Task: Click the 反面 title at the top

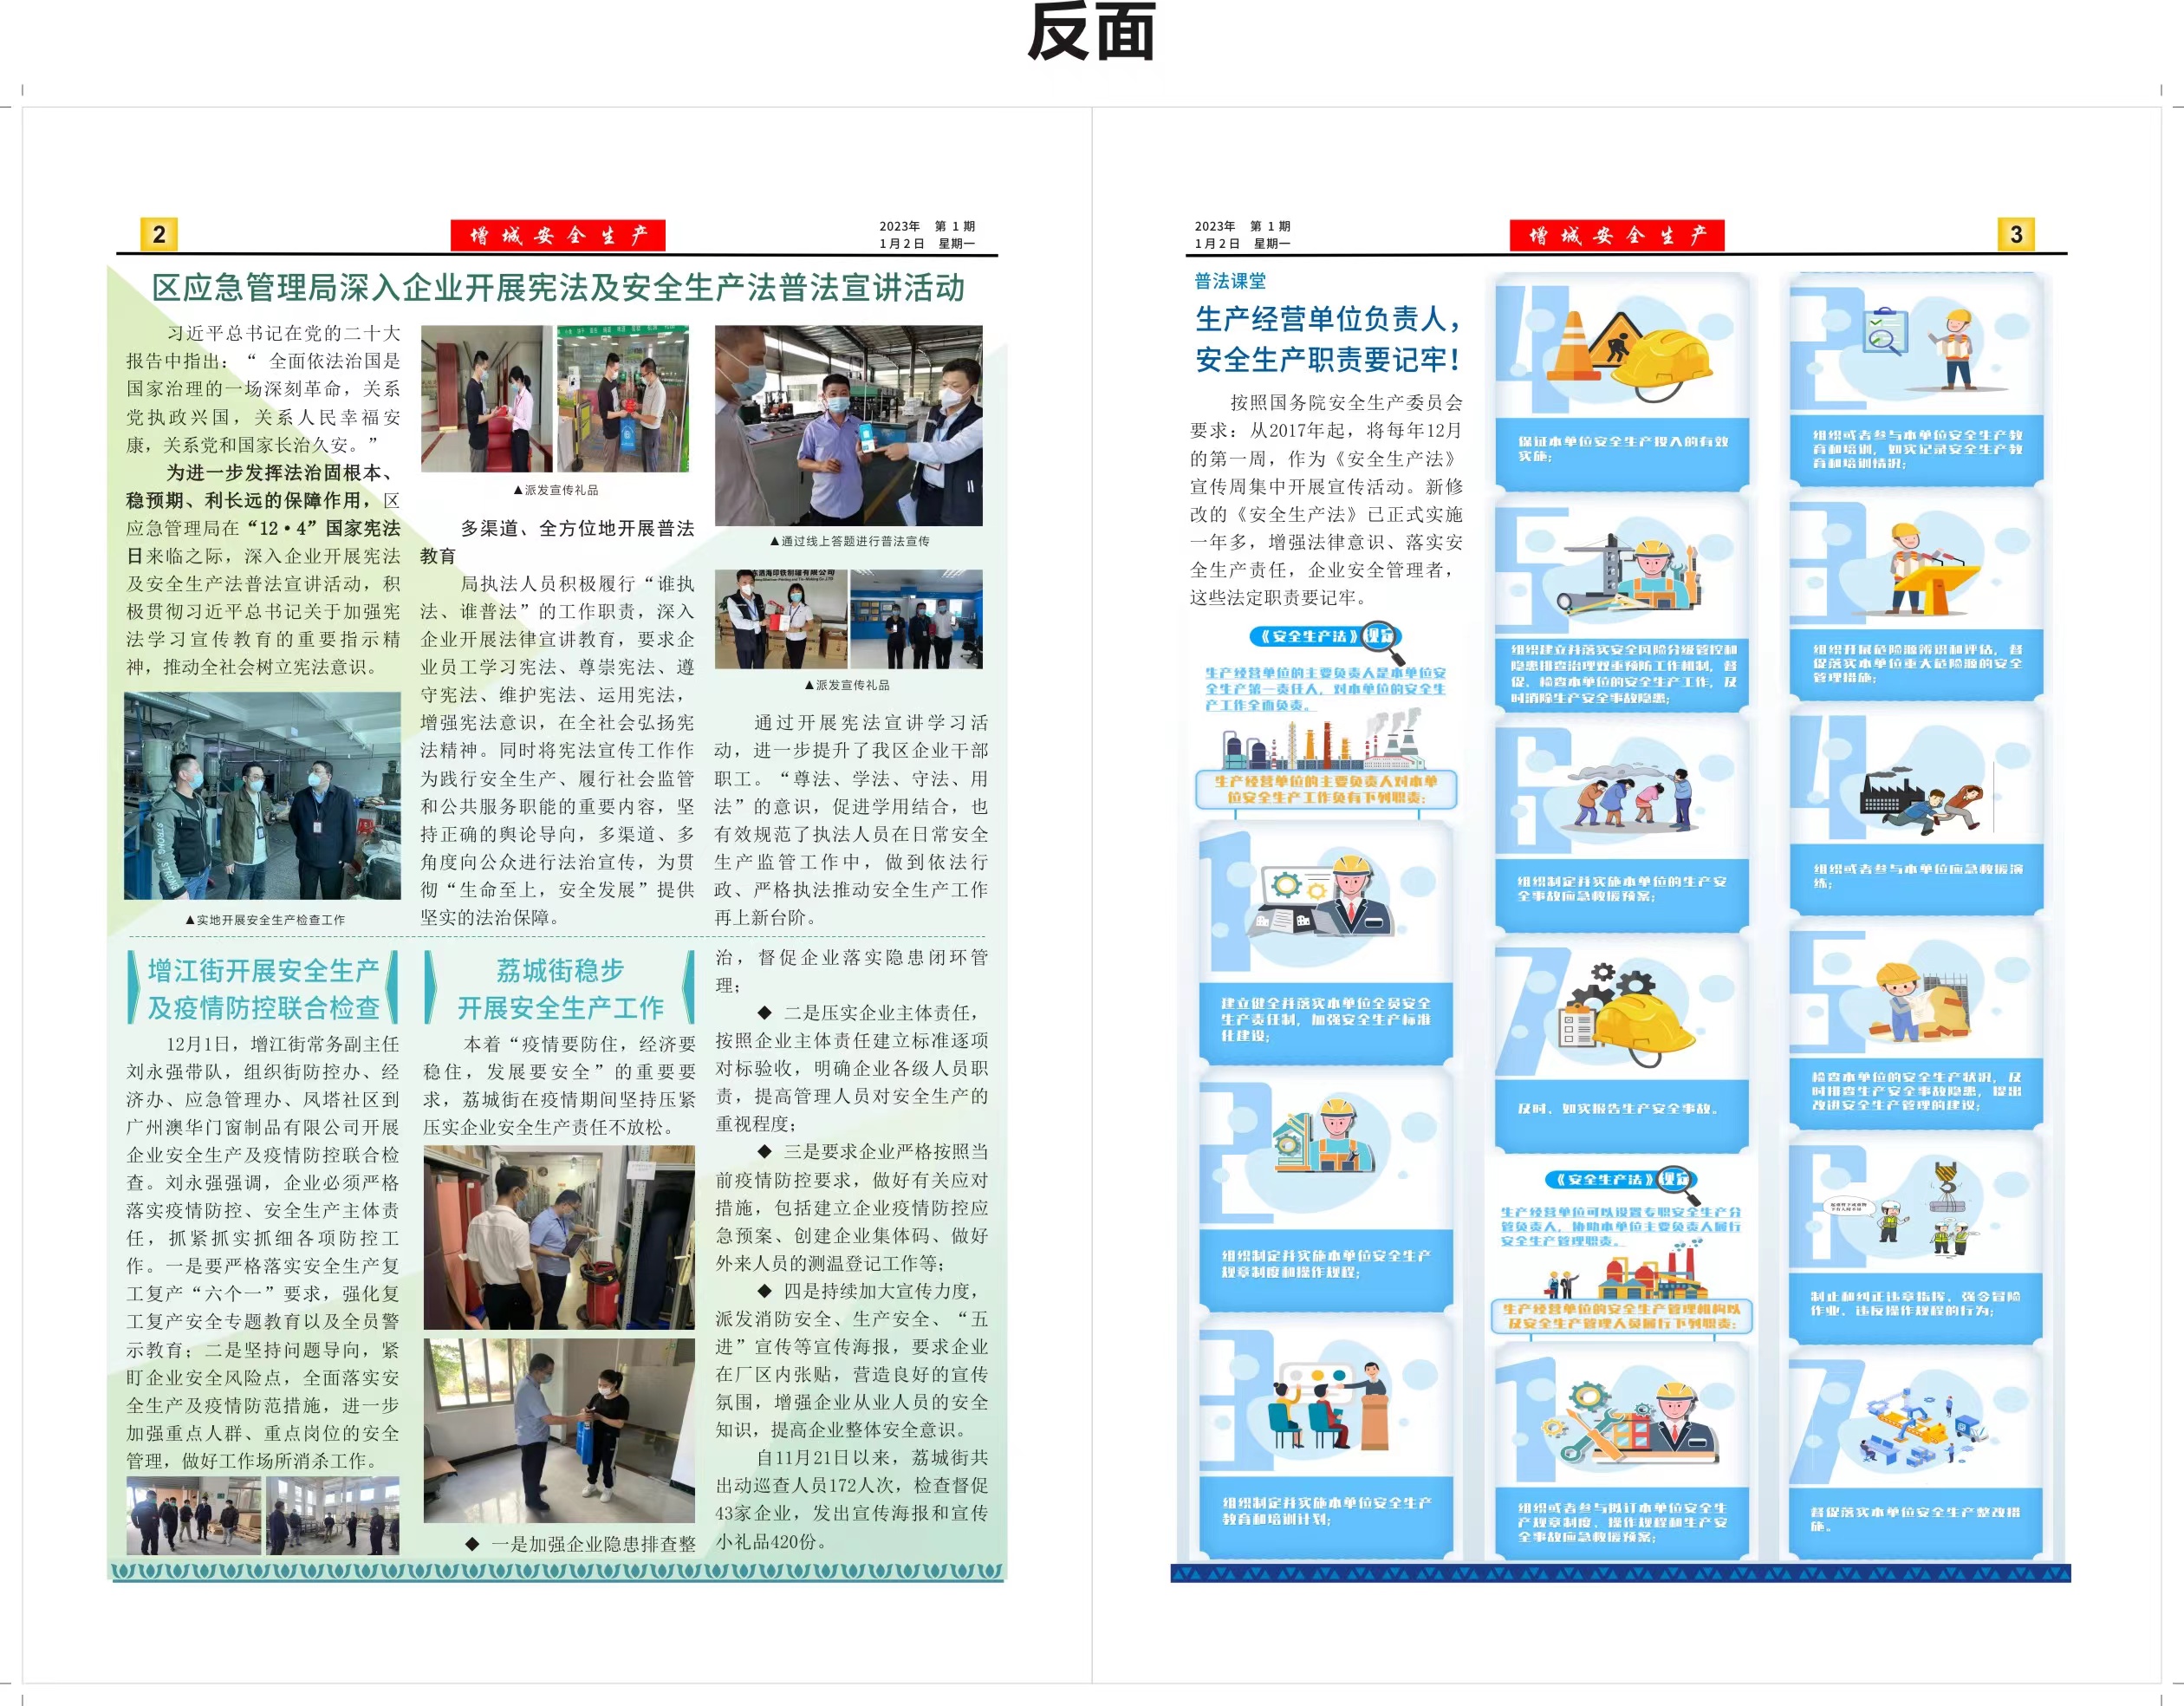Action: click(1091, 33)
